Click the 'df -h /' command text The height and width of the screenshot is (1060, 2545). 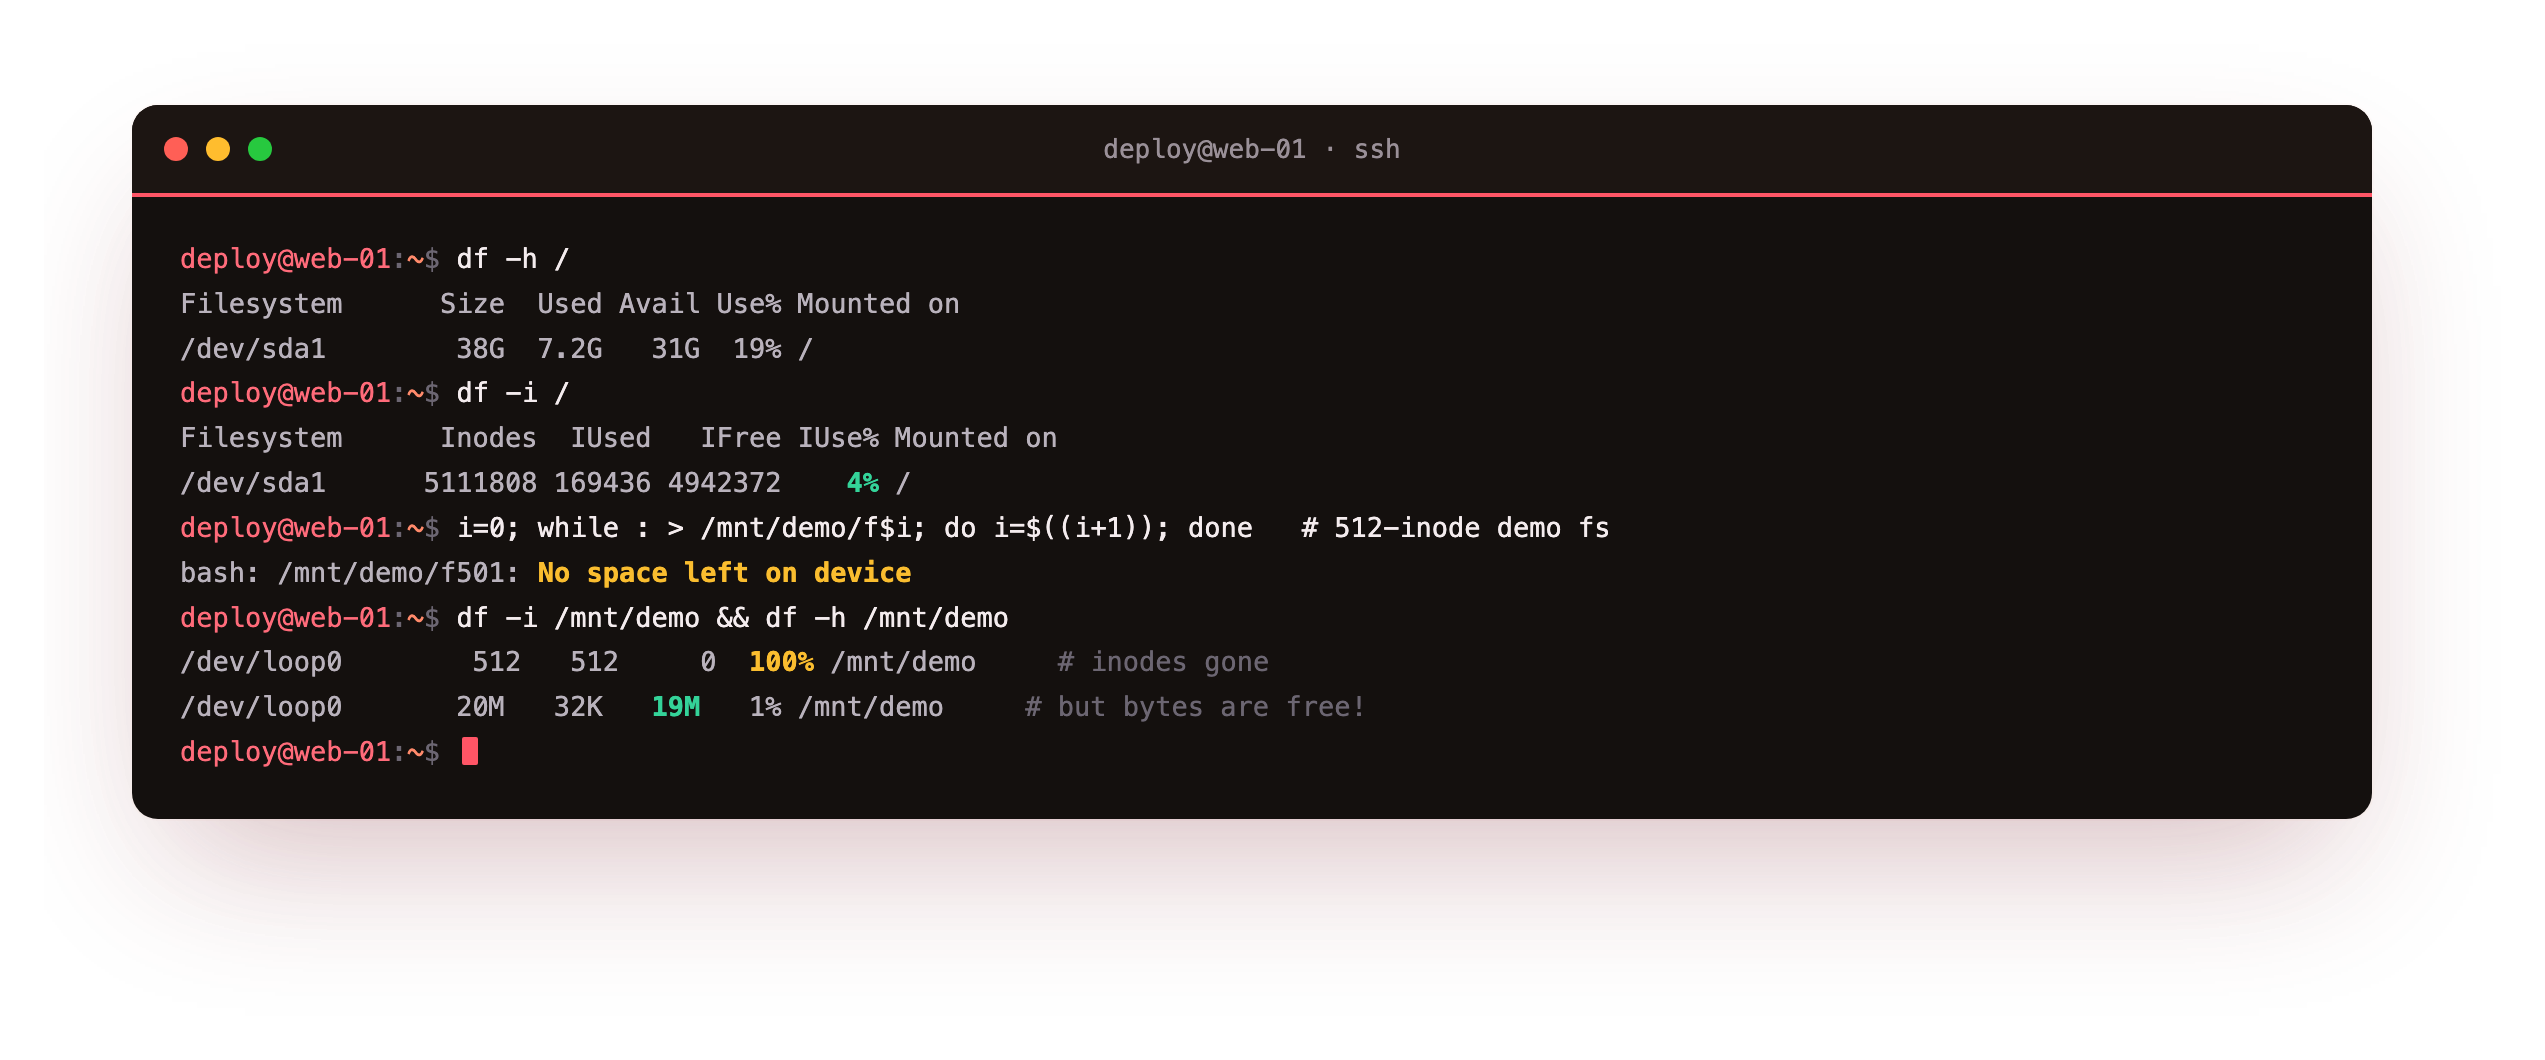(x=513, y=259)
